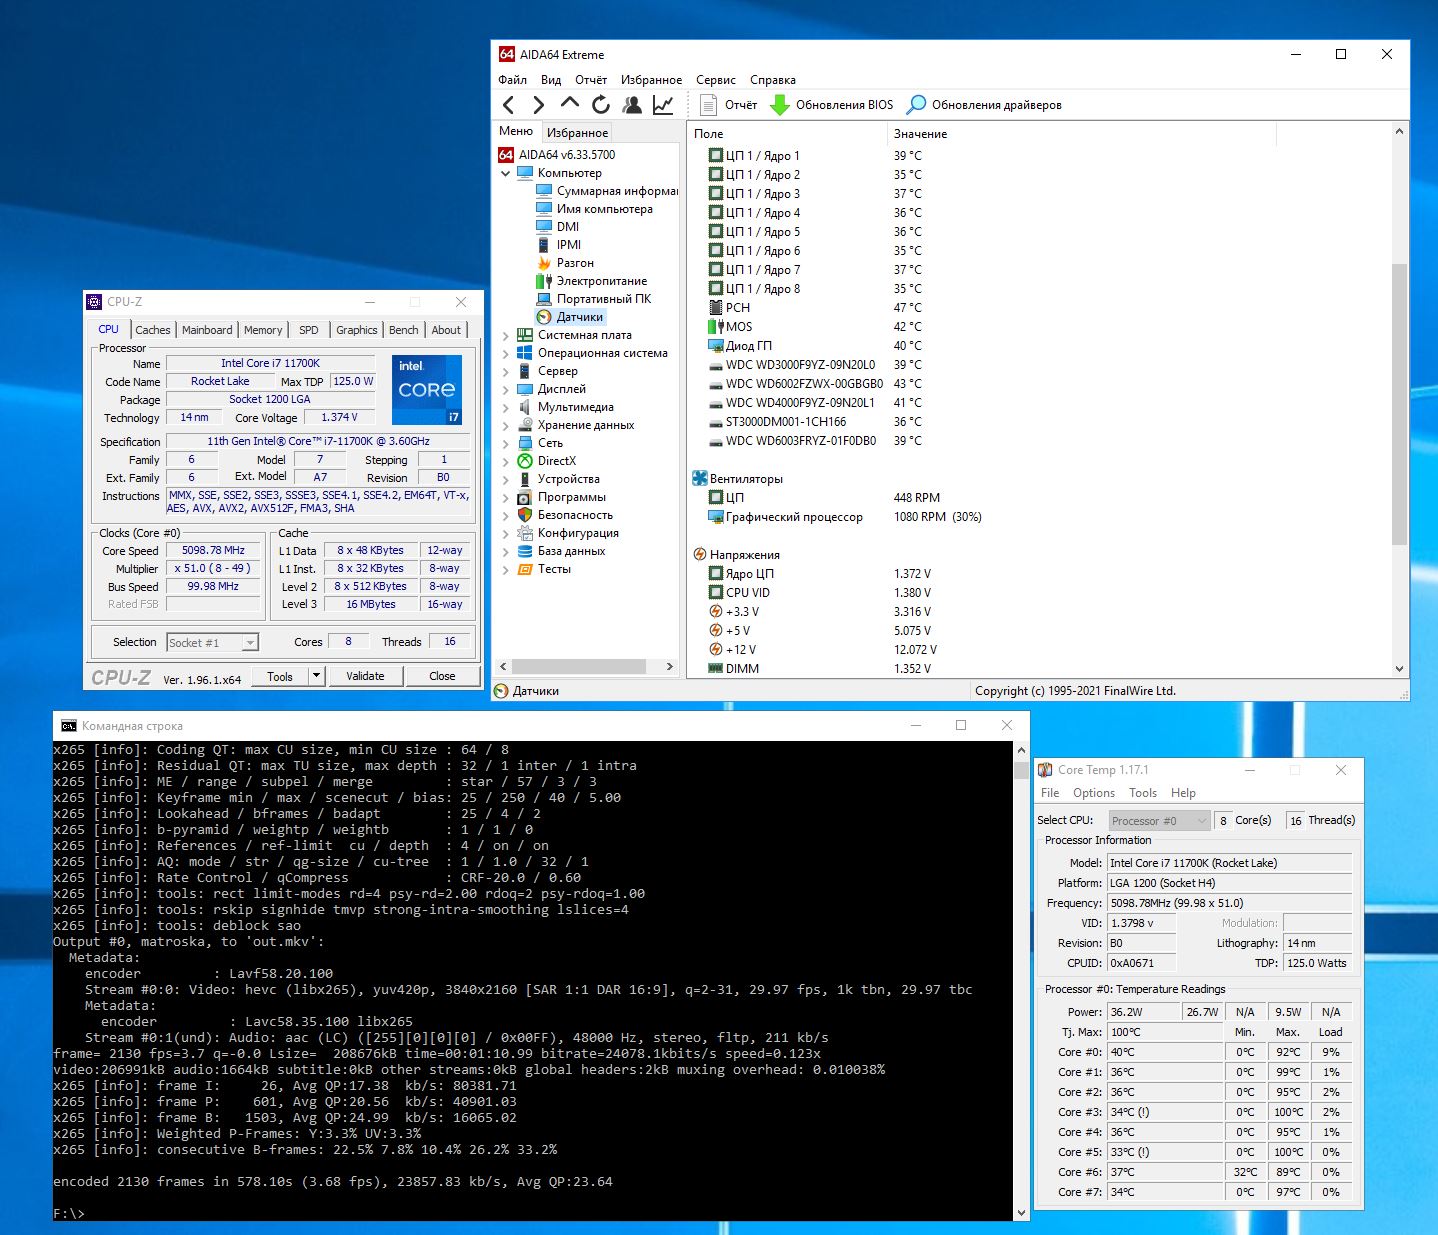Open driver updates search in AIDA64

(x=916, y=105)
